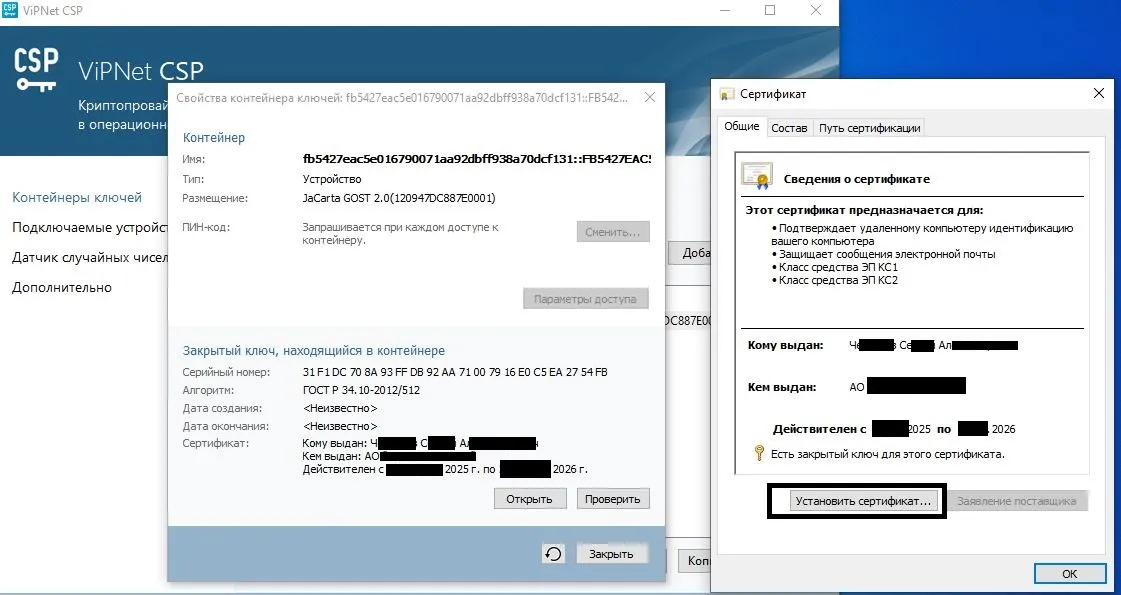
Task: Close the ViPNet CSP main window
Action: pyautogui.click(x=816, y=10)
